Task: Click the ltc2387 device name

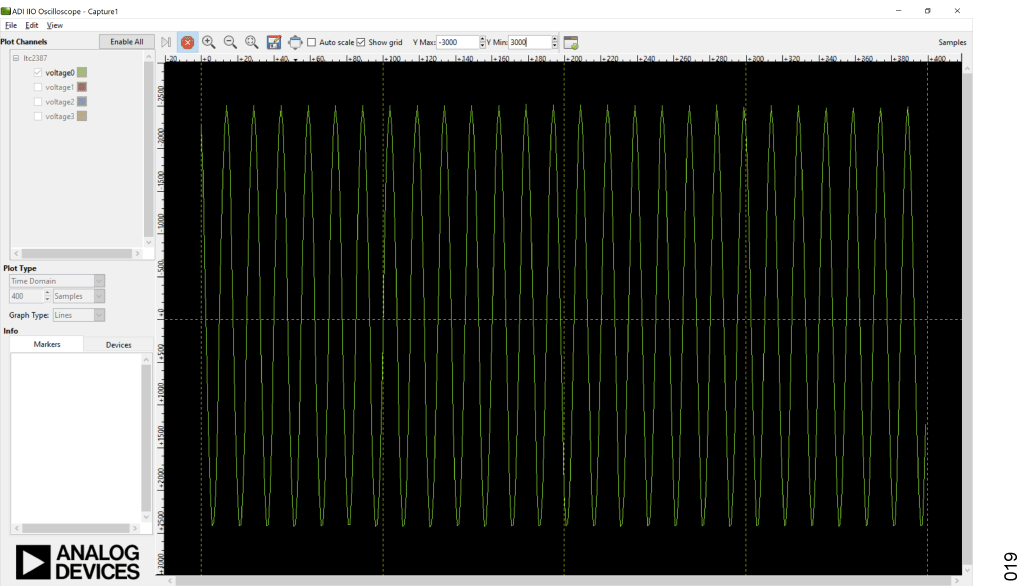Action: point(35,58)
